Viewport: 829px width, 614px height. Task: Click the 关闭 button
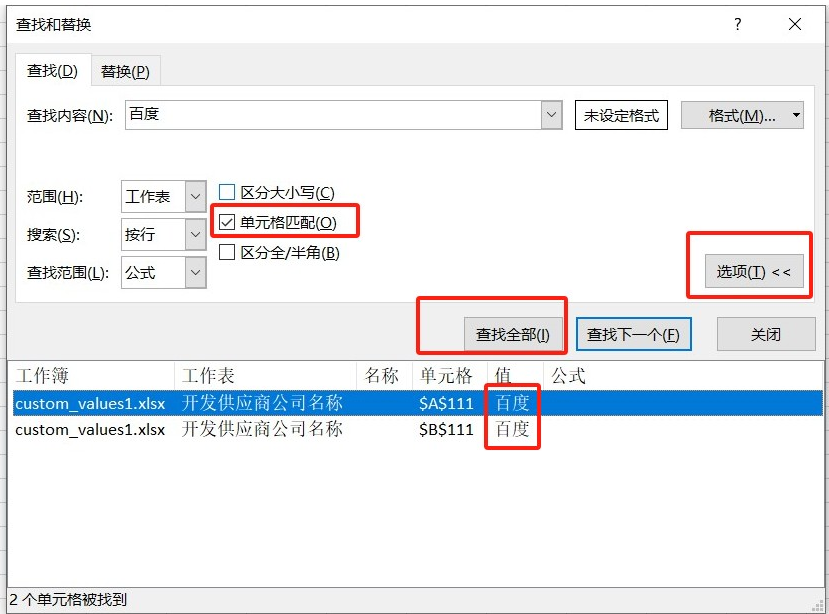point(766,334)
